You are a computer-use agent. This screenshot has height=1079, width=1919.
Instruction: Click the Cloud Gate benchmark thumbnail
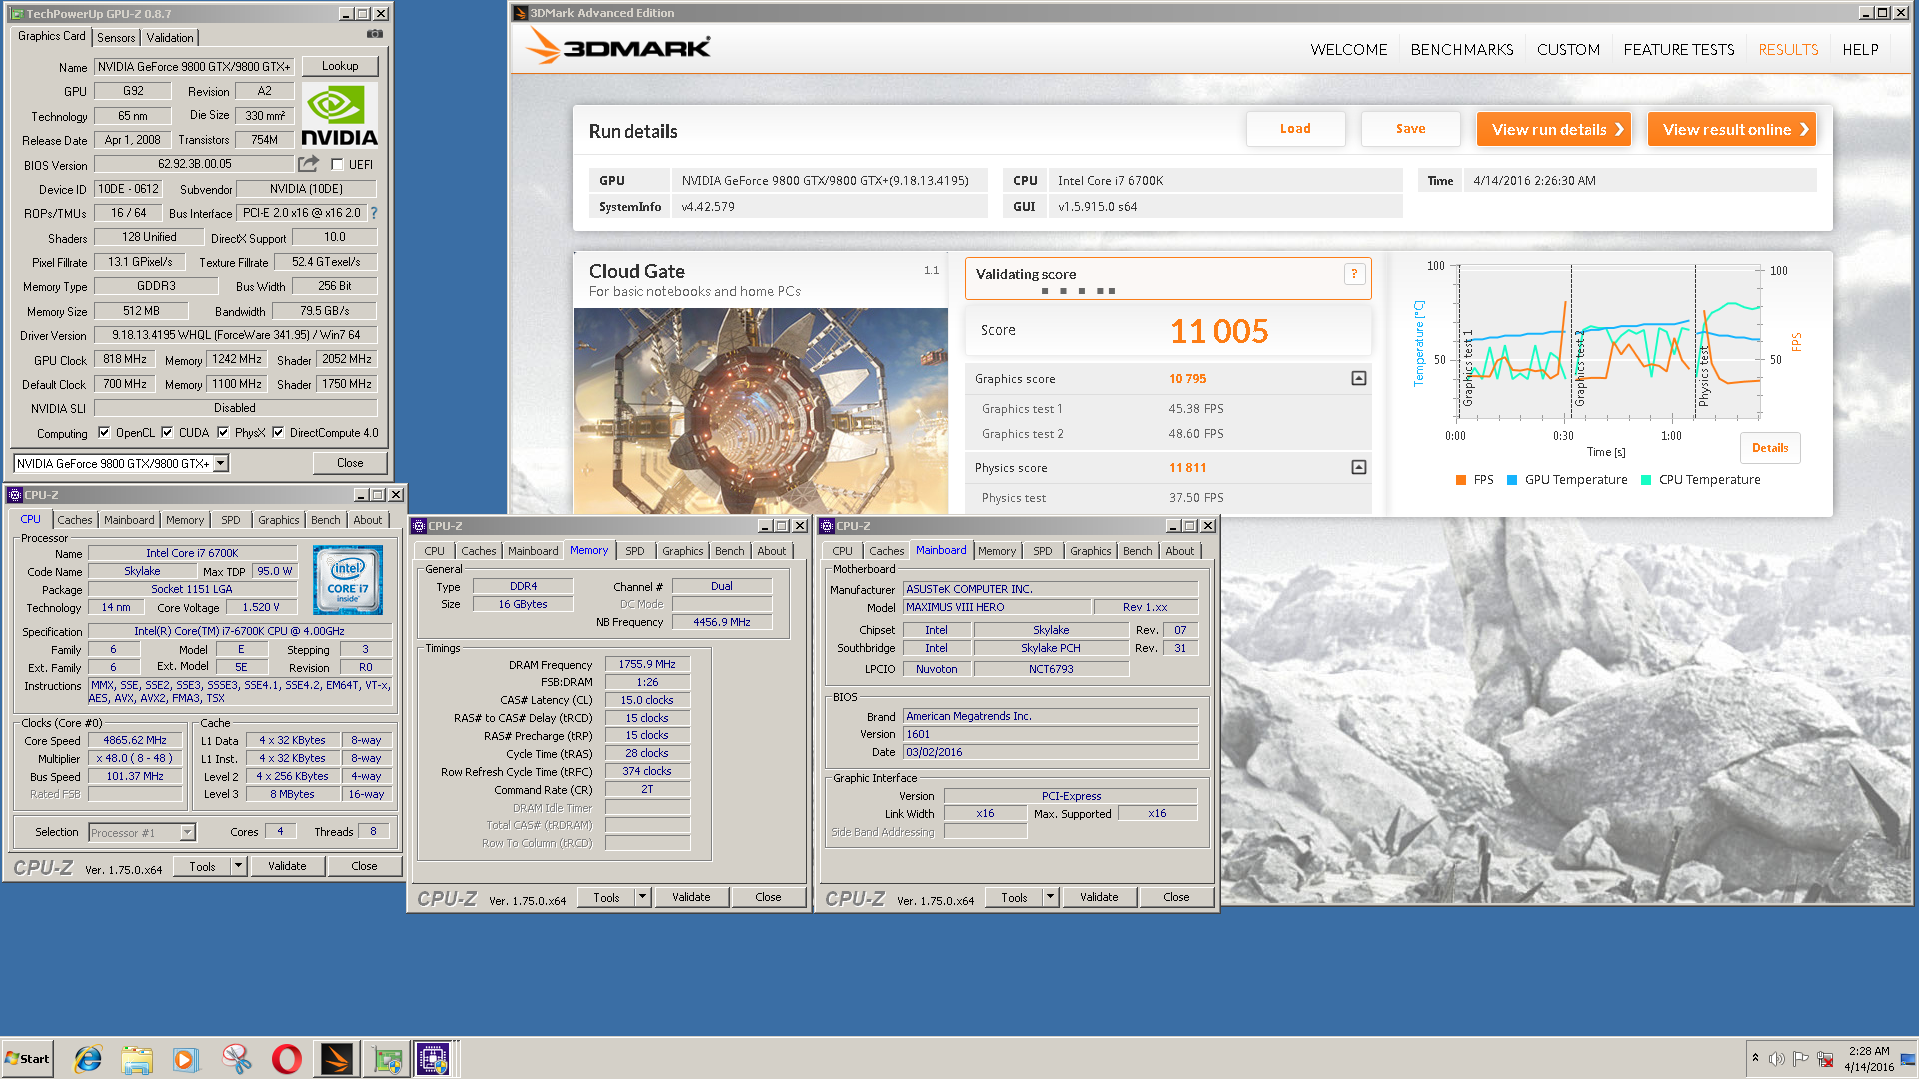pos(760,411)
